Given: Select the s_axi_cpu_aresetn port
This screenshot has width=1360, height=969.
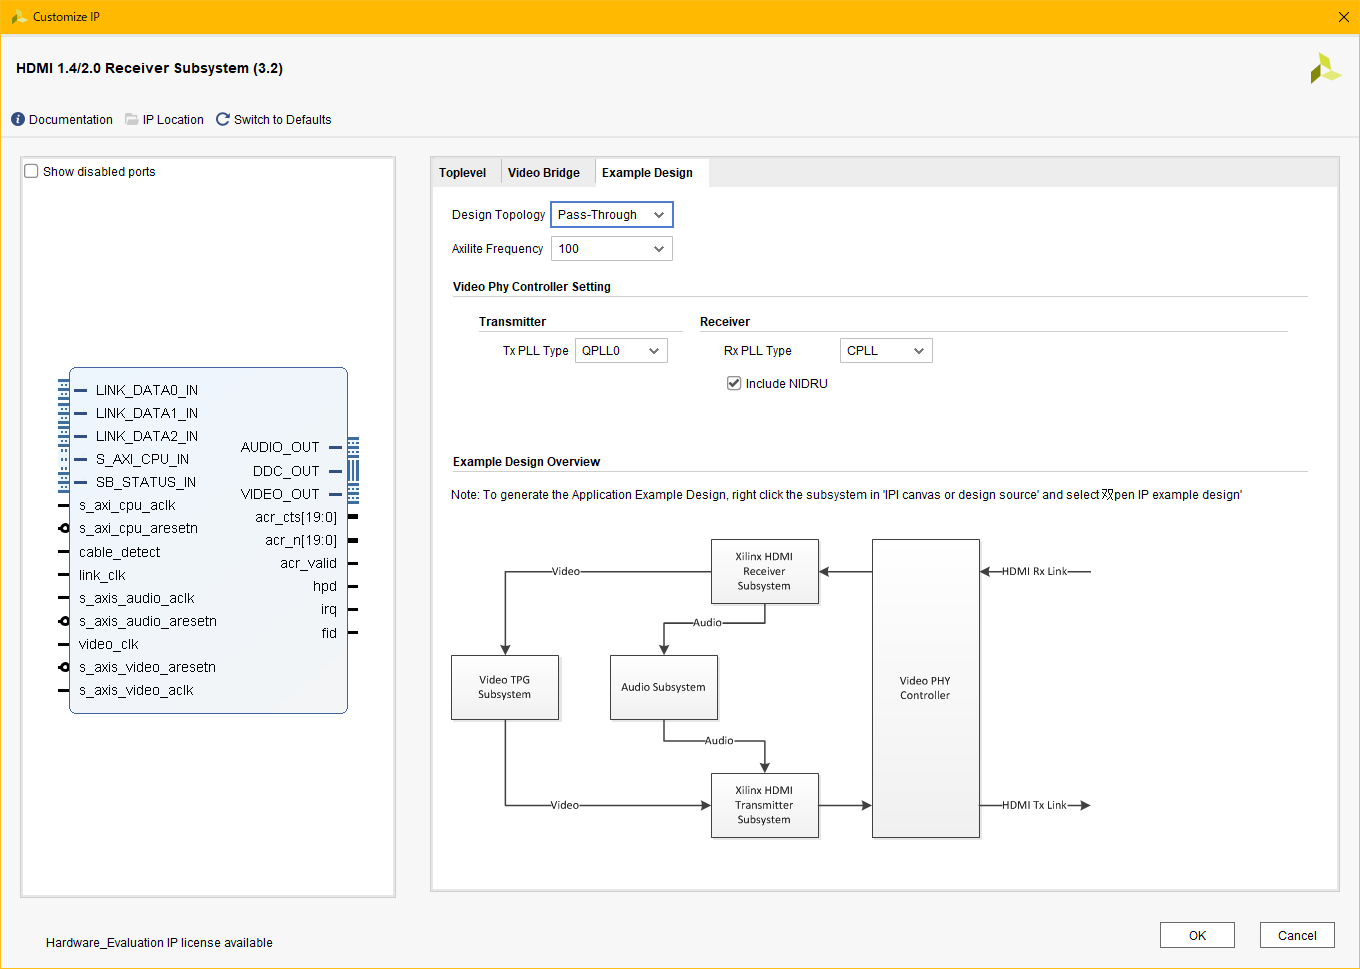Looking at the screenshot, I should coord(138,528).
